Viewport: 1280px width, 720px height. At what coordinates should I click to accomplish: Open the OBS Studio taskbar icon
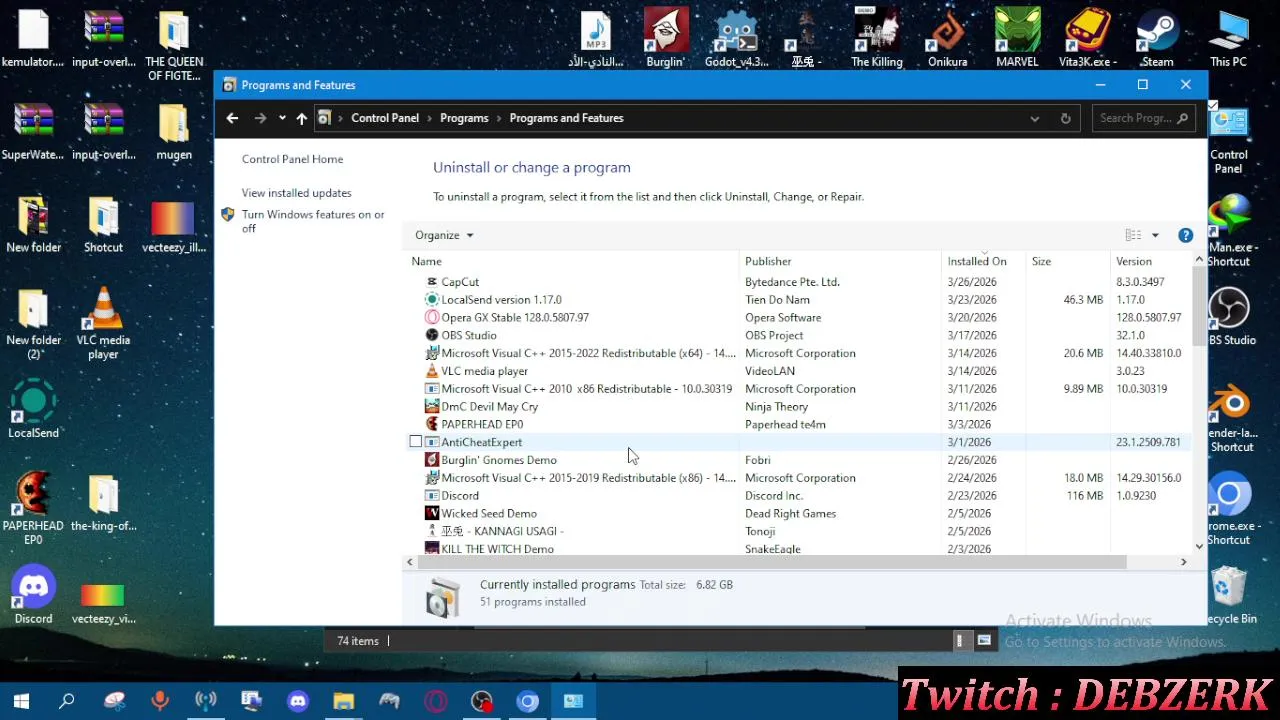[482, 702]
